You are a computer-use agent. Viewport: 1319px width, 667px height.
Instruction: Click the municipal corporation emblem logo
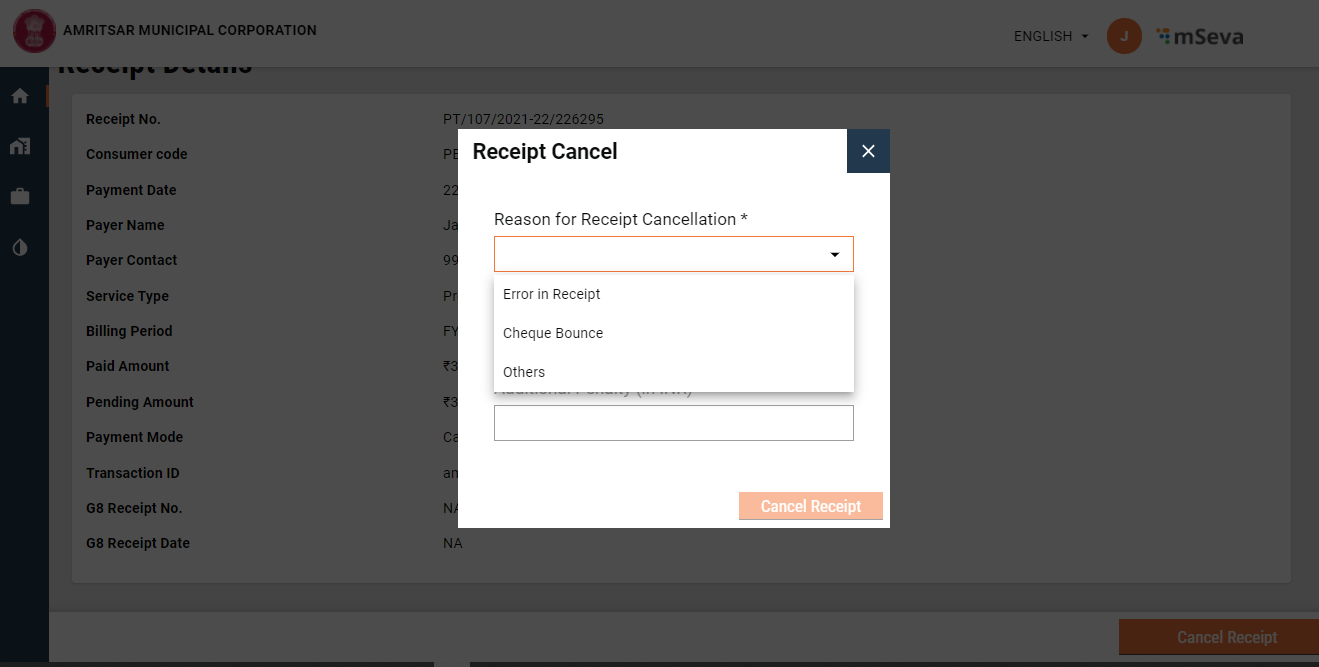34,31
